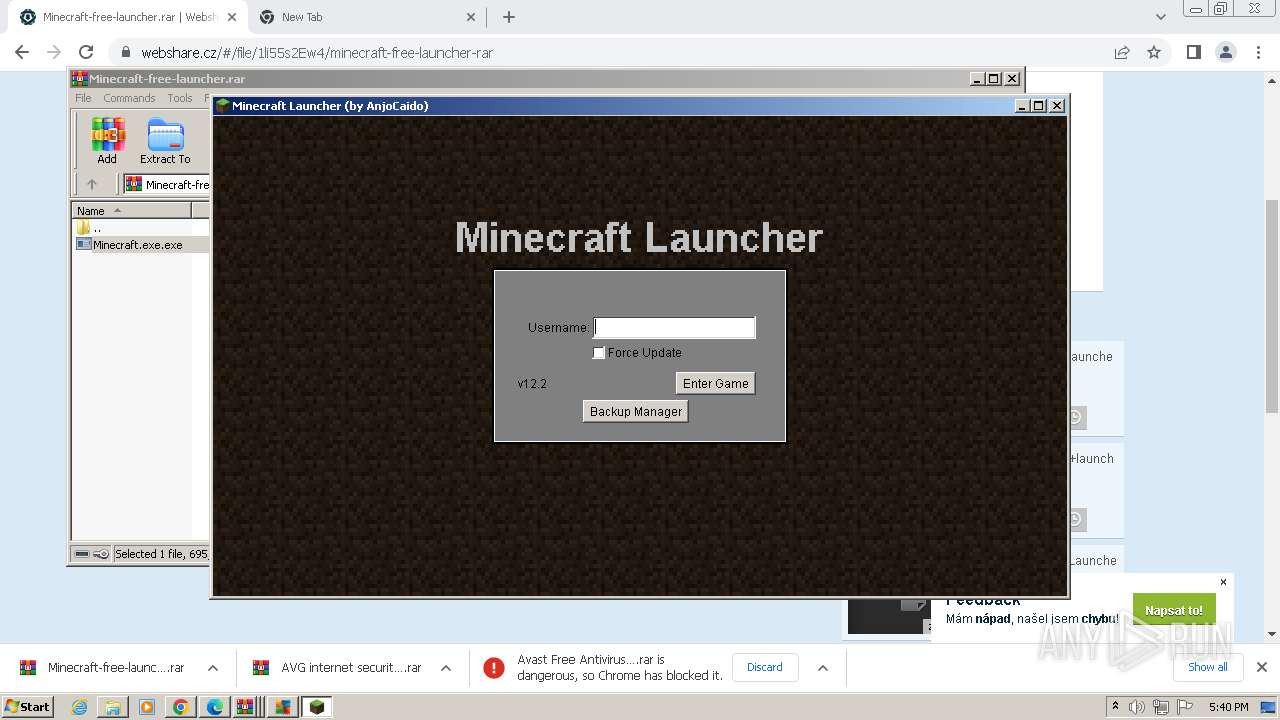1280x720 pixels.
Task: Close the downloads bar
Action: pos(1262,667)
